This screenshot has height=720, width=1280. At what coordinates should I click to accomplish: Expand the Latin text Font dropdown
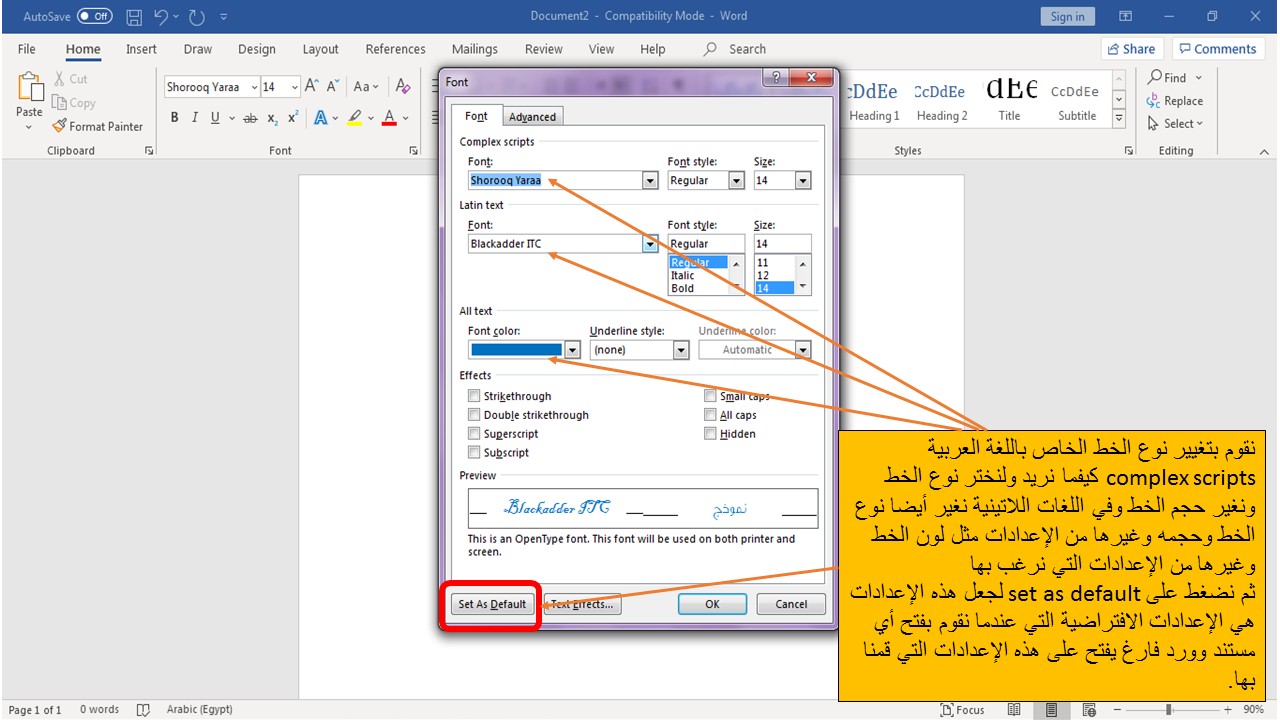point(650,244)
